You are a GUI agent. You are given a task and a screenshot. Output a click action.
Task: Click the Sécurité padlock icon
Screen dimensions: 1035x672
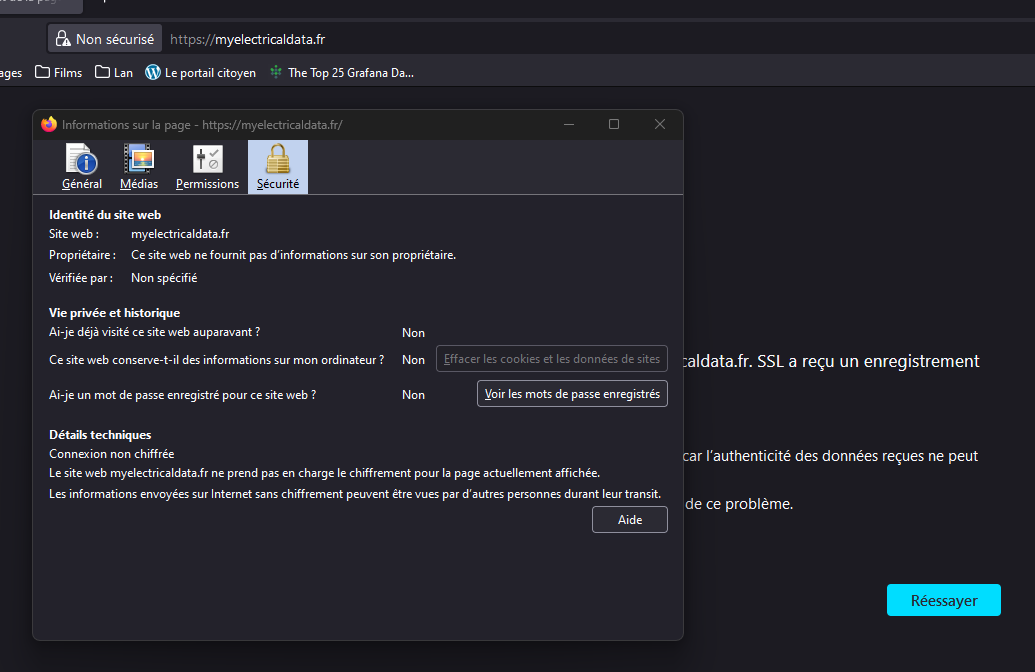pyautogui.click(x=277, y=160)
